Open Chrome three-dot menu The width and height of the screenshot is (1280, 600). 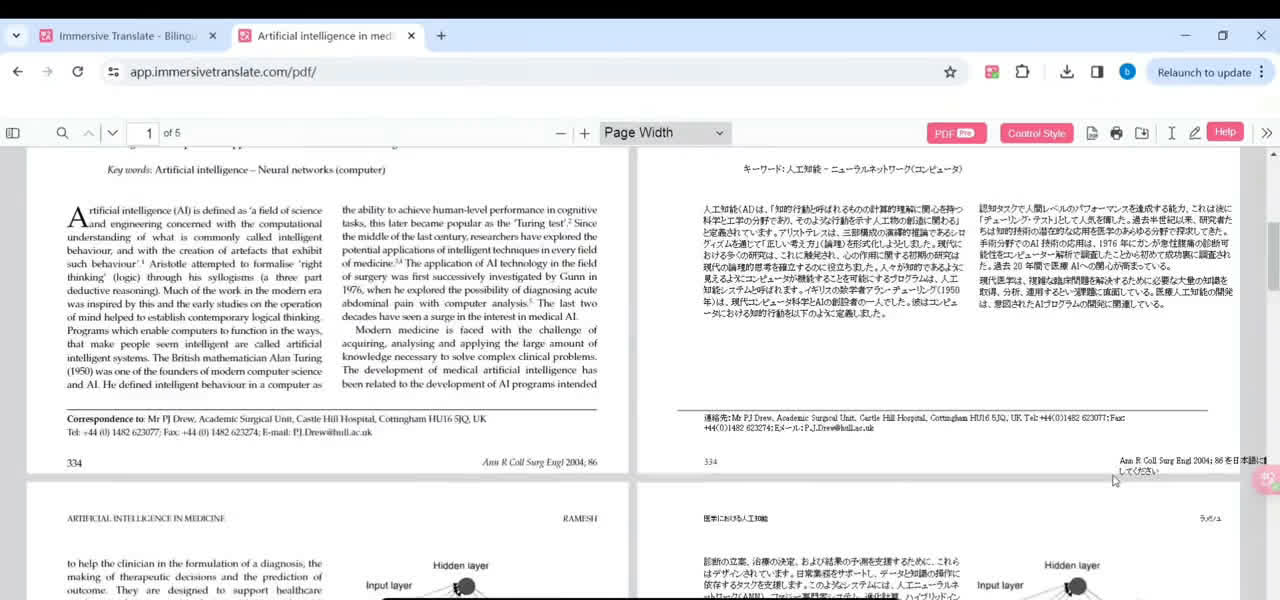coord(1262,72)
